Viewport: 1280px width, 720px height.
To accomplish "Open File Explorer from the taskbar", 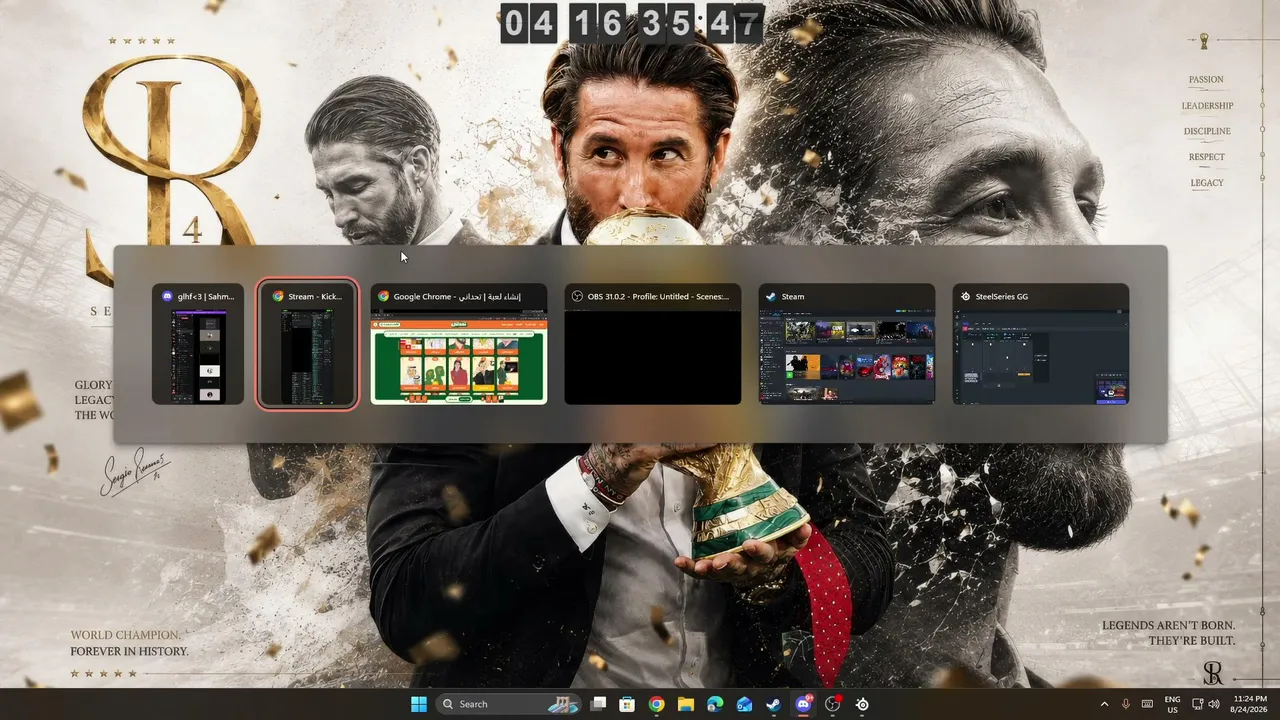I will pyautogui.click(x=686, y=704).
